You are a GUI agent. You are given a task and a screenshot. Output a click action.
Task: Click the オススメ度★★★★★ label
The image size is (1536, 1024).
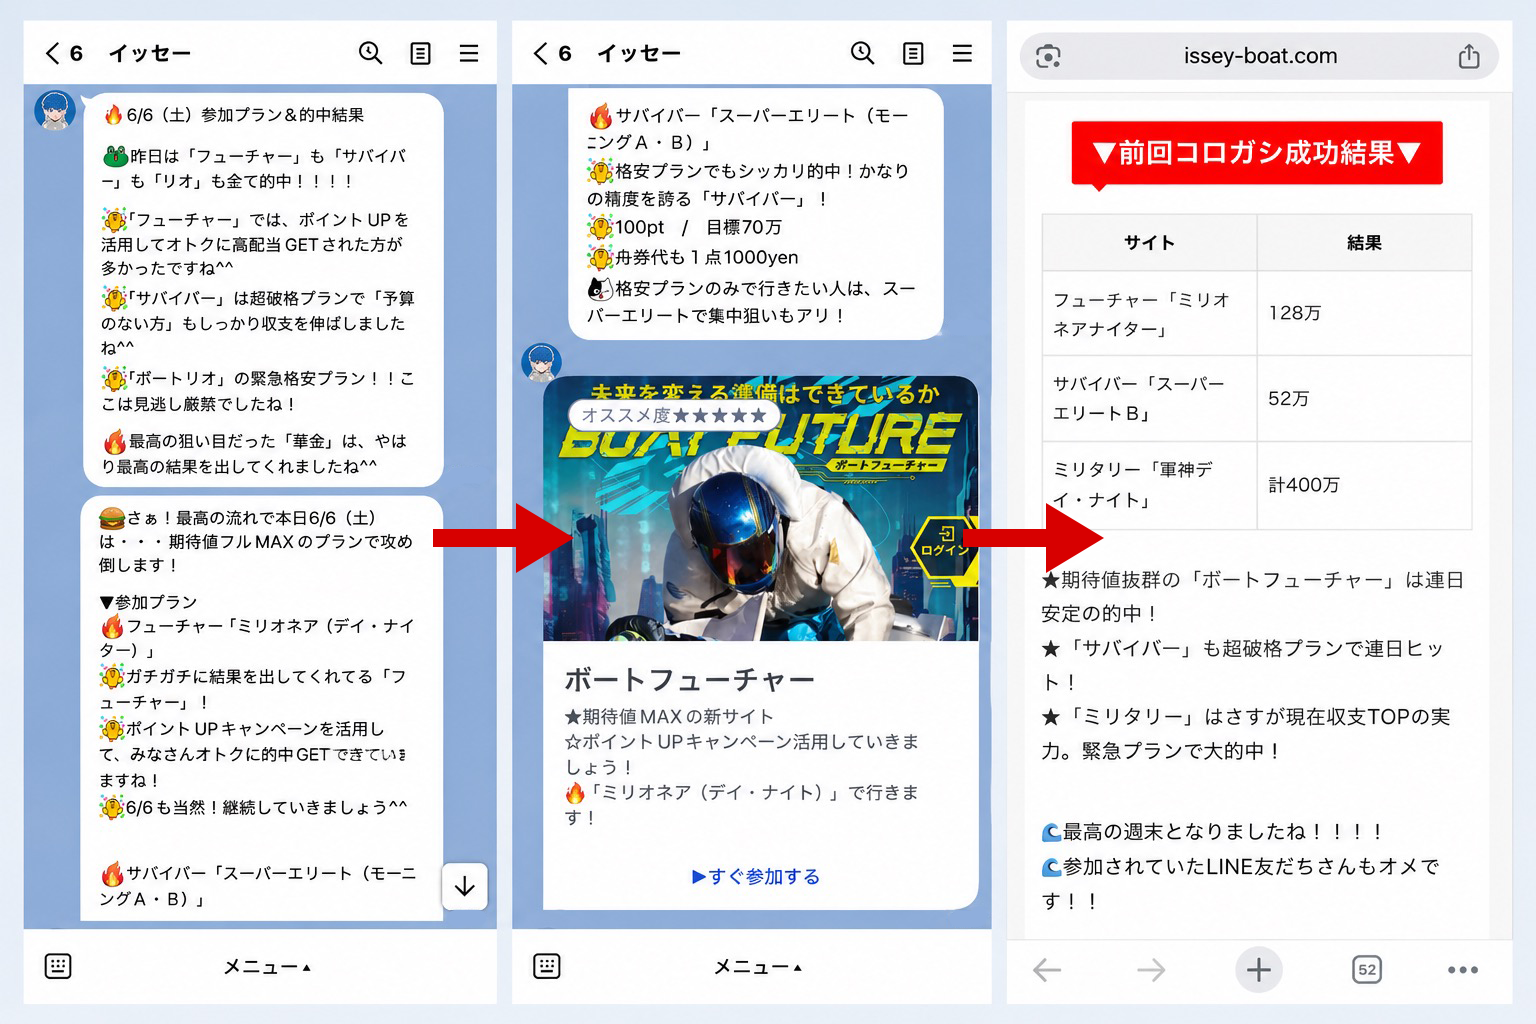click(x=674, y=415)
